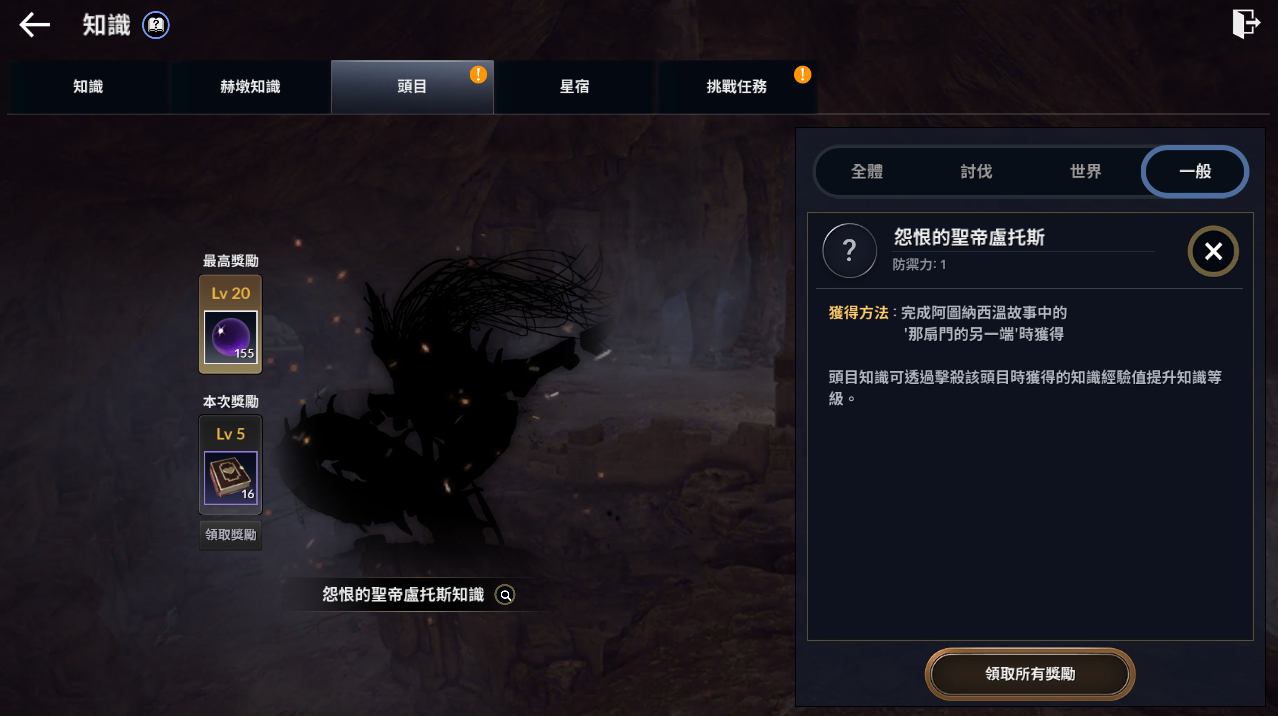
Task: Click the magnifier beside 怨恨的聖帝盧托斯知識
Action: 506,595
